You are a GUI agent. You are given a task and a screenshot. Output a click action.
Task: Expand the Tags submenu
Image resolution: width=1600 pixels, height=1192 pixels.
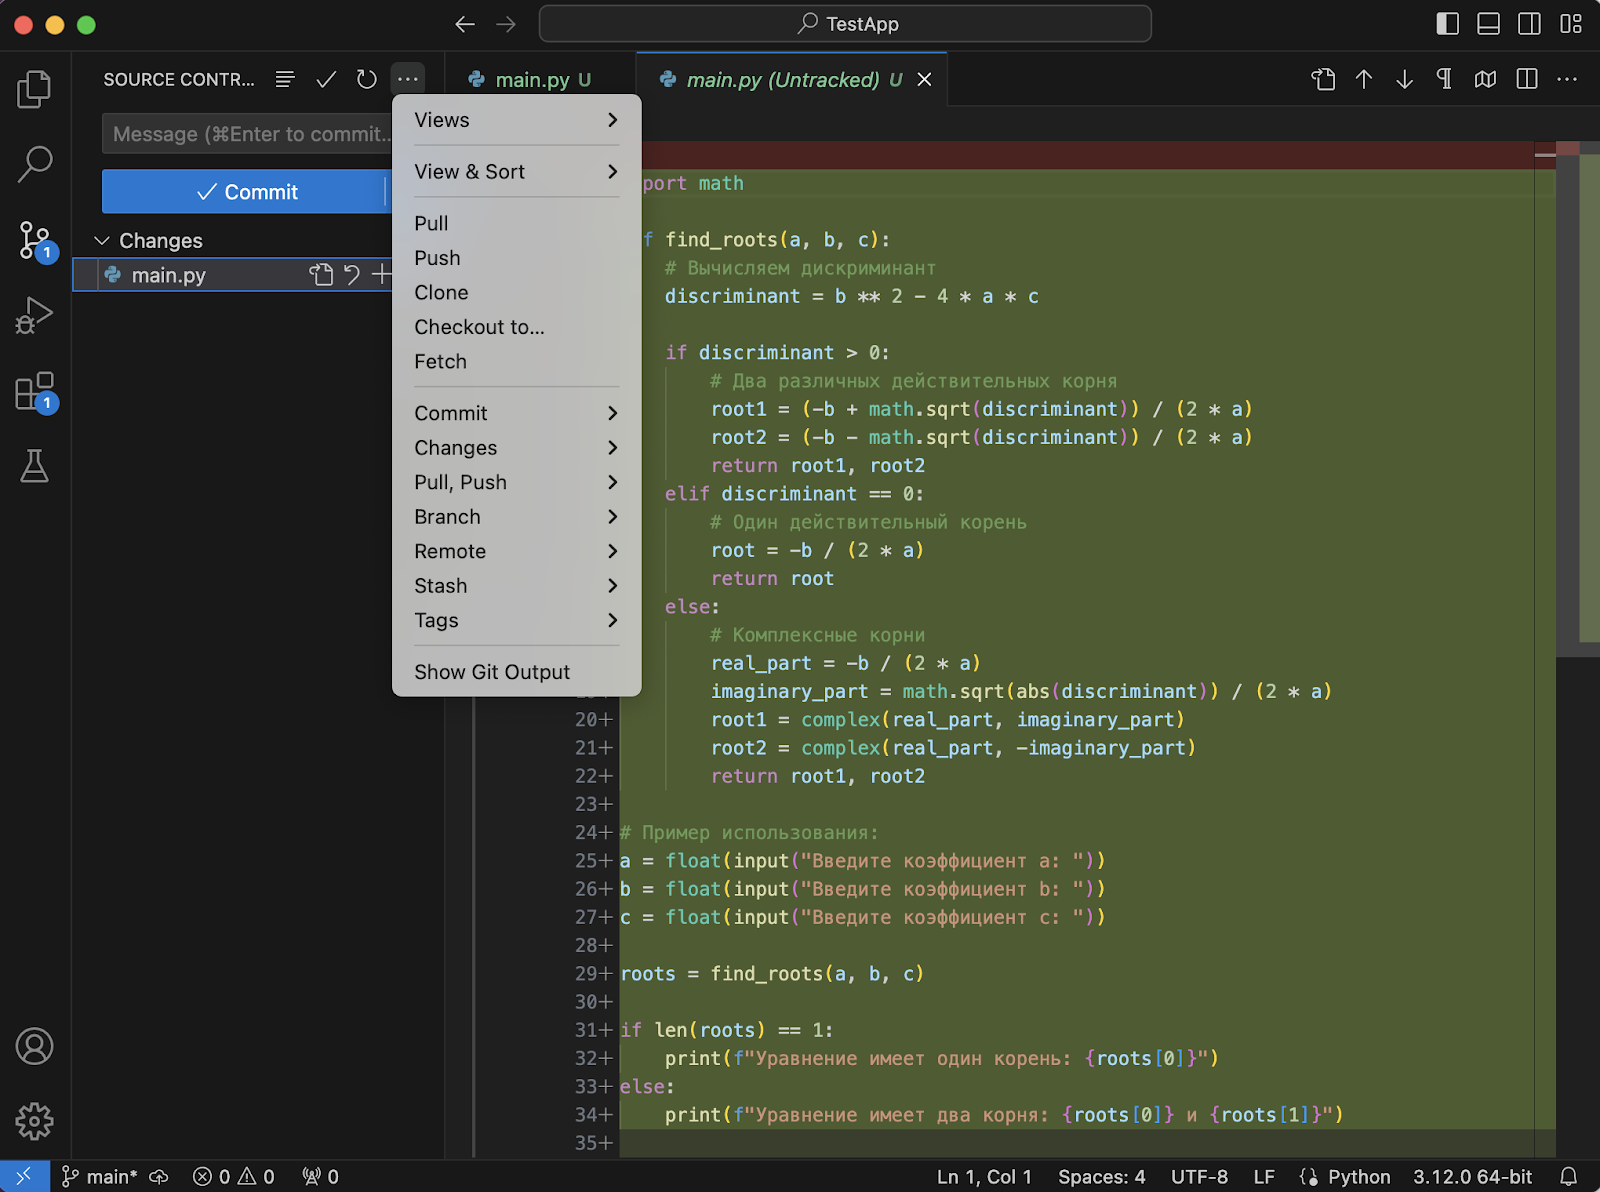click(x=516, y=620)
